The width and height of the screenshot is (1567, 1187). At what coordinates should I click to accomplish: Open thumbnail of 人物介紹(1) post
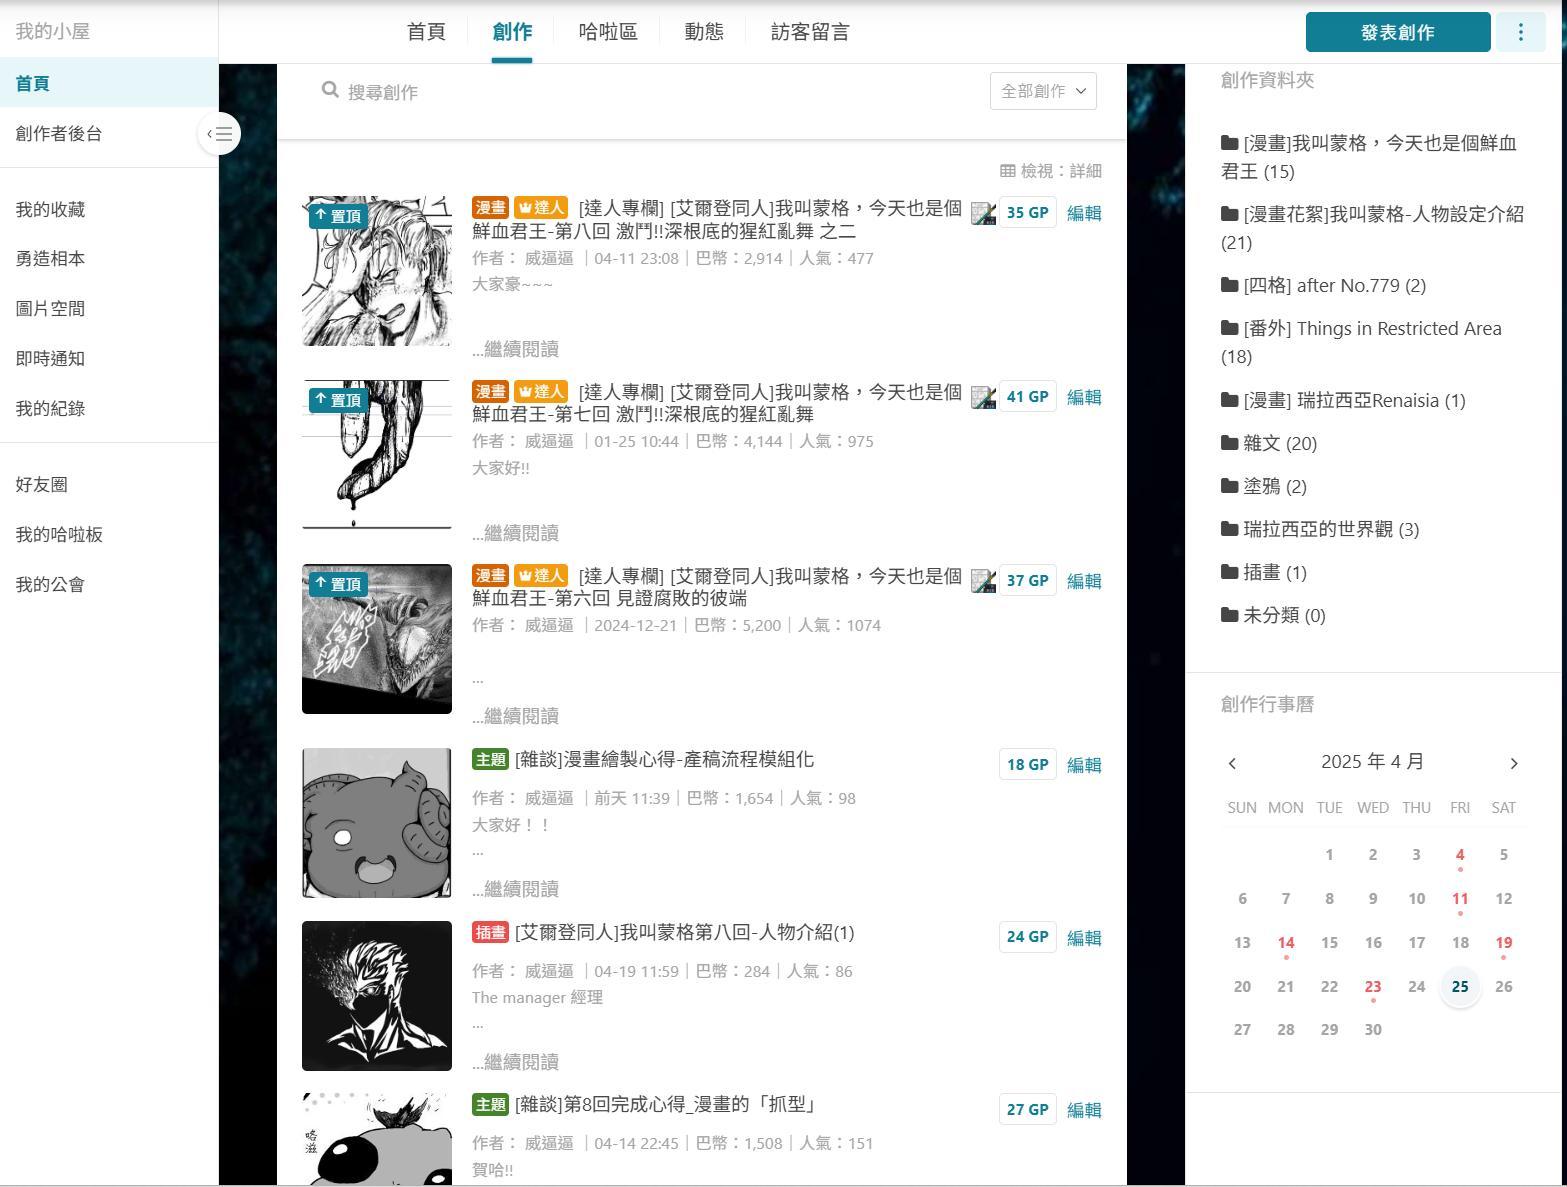[x=377, y=996]
